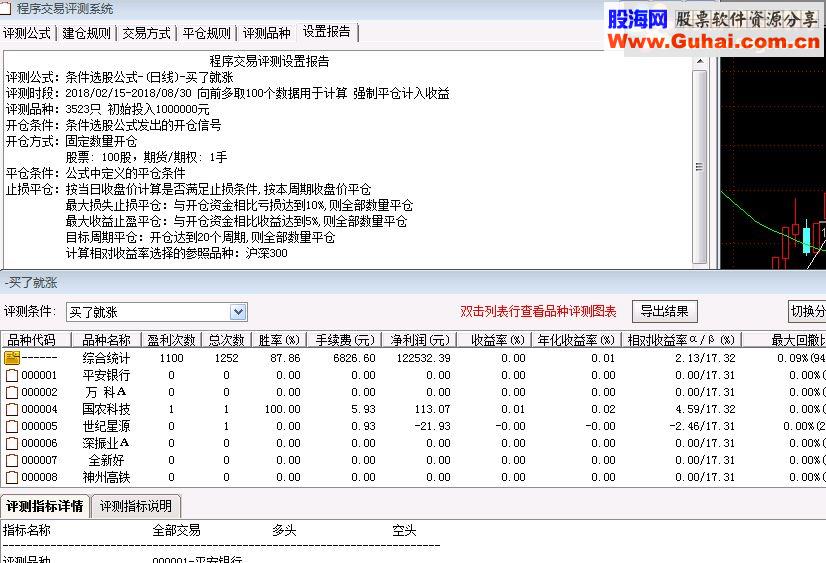Switch to the 建仓规则 tab
The image size is (826, 563).
[x=86, y=33]
